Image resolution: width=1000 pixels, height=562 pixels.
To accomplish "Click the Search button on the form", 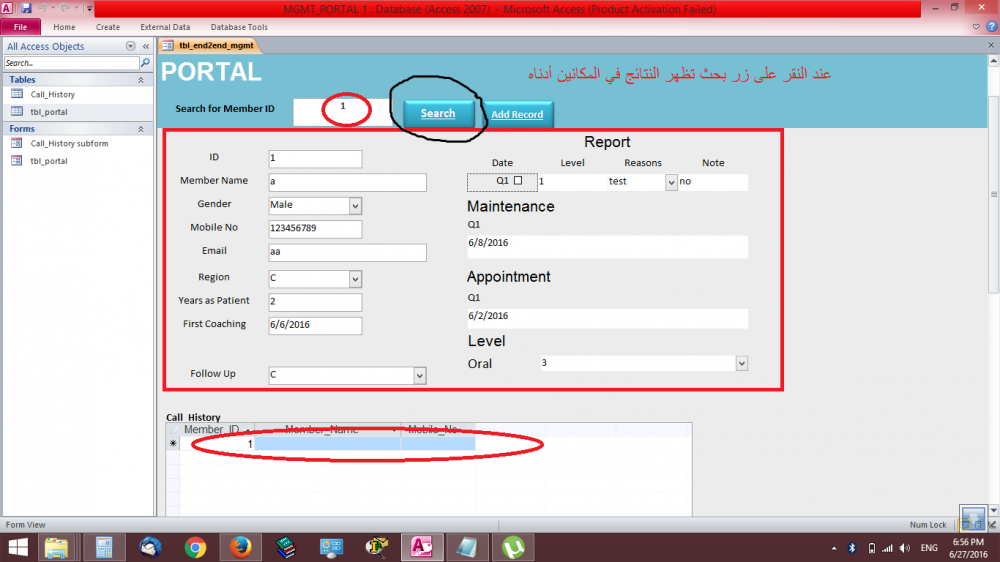I will coord(438,114).
